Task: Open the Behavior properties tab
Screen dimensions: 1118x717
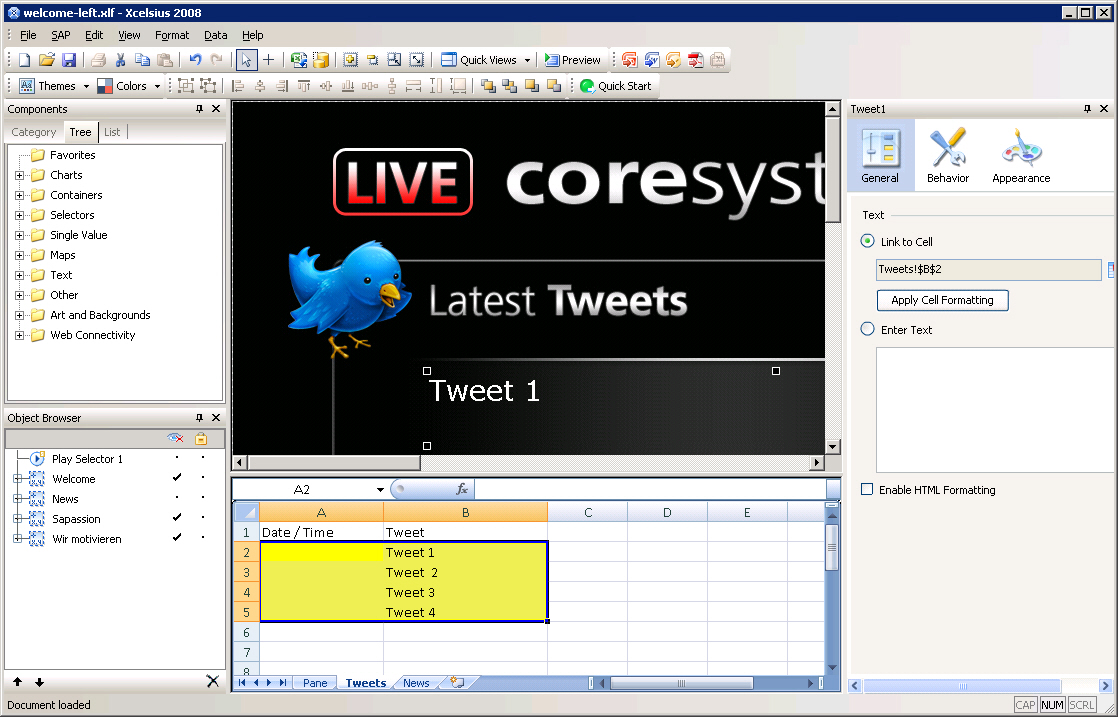Action: click(948, 155)
